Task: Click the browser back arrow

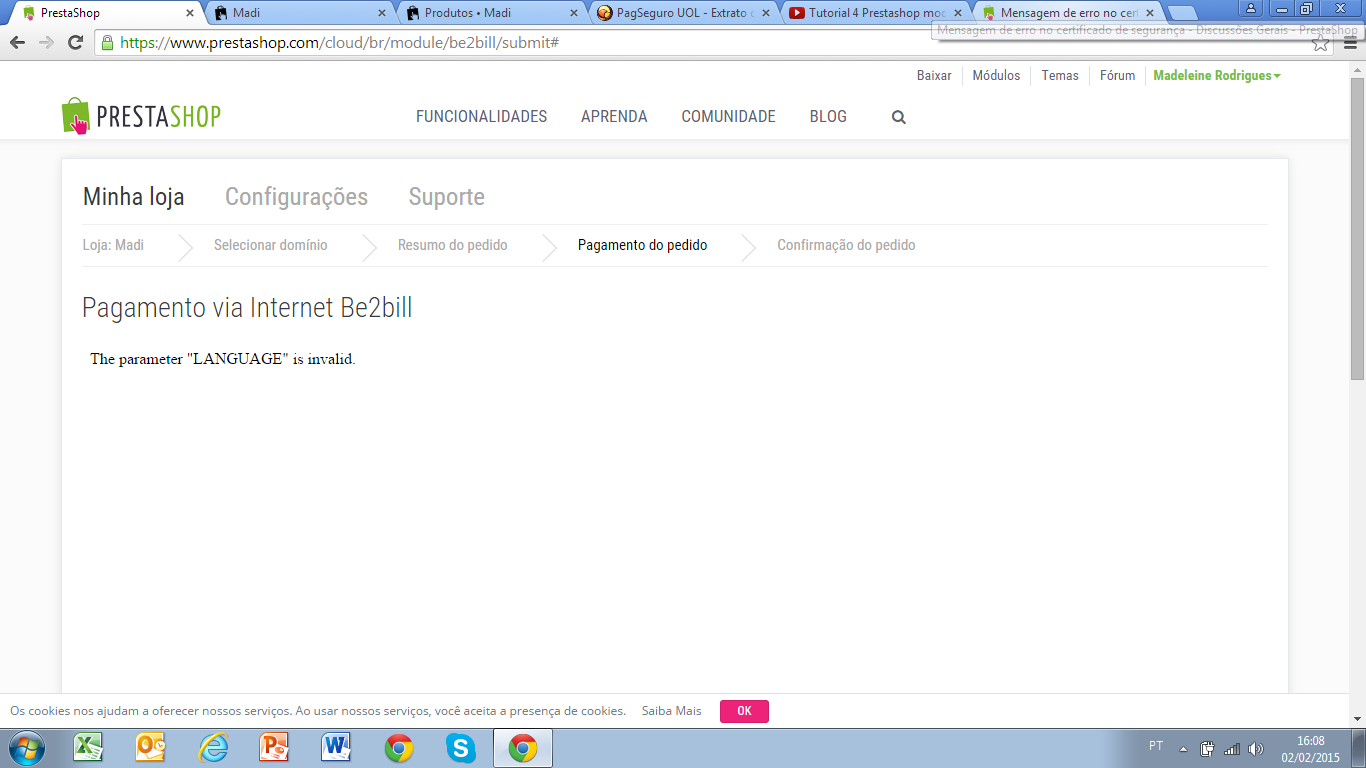Action: pos(17,43)
